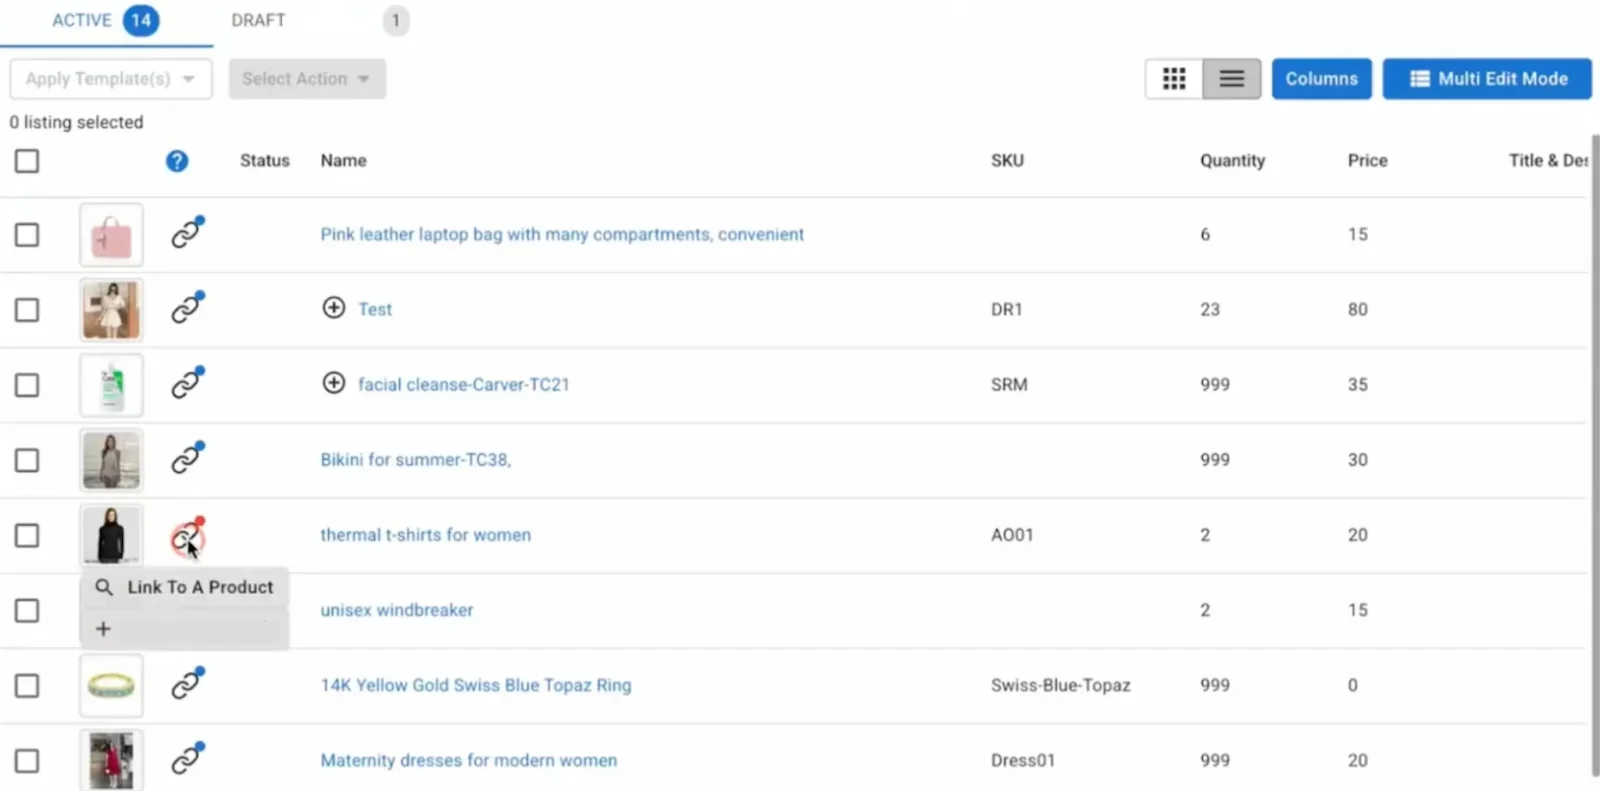Open Bikini for summer-TC38 listing link
This screenshot has height=791, width=1600.
click(x=416, y=460)
